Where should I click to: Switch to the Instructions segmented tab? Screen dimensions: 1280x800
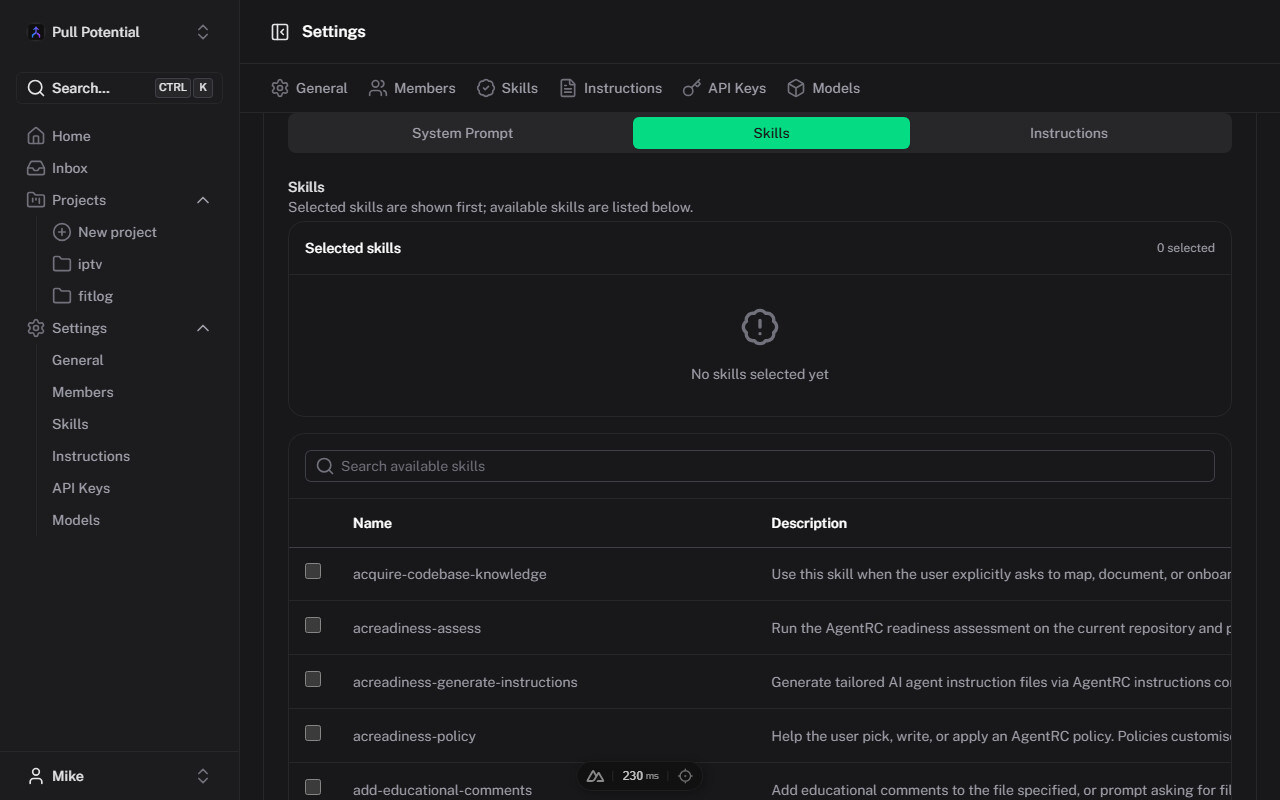(x=1069, y=133)
